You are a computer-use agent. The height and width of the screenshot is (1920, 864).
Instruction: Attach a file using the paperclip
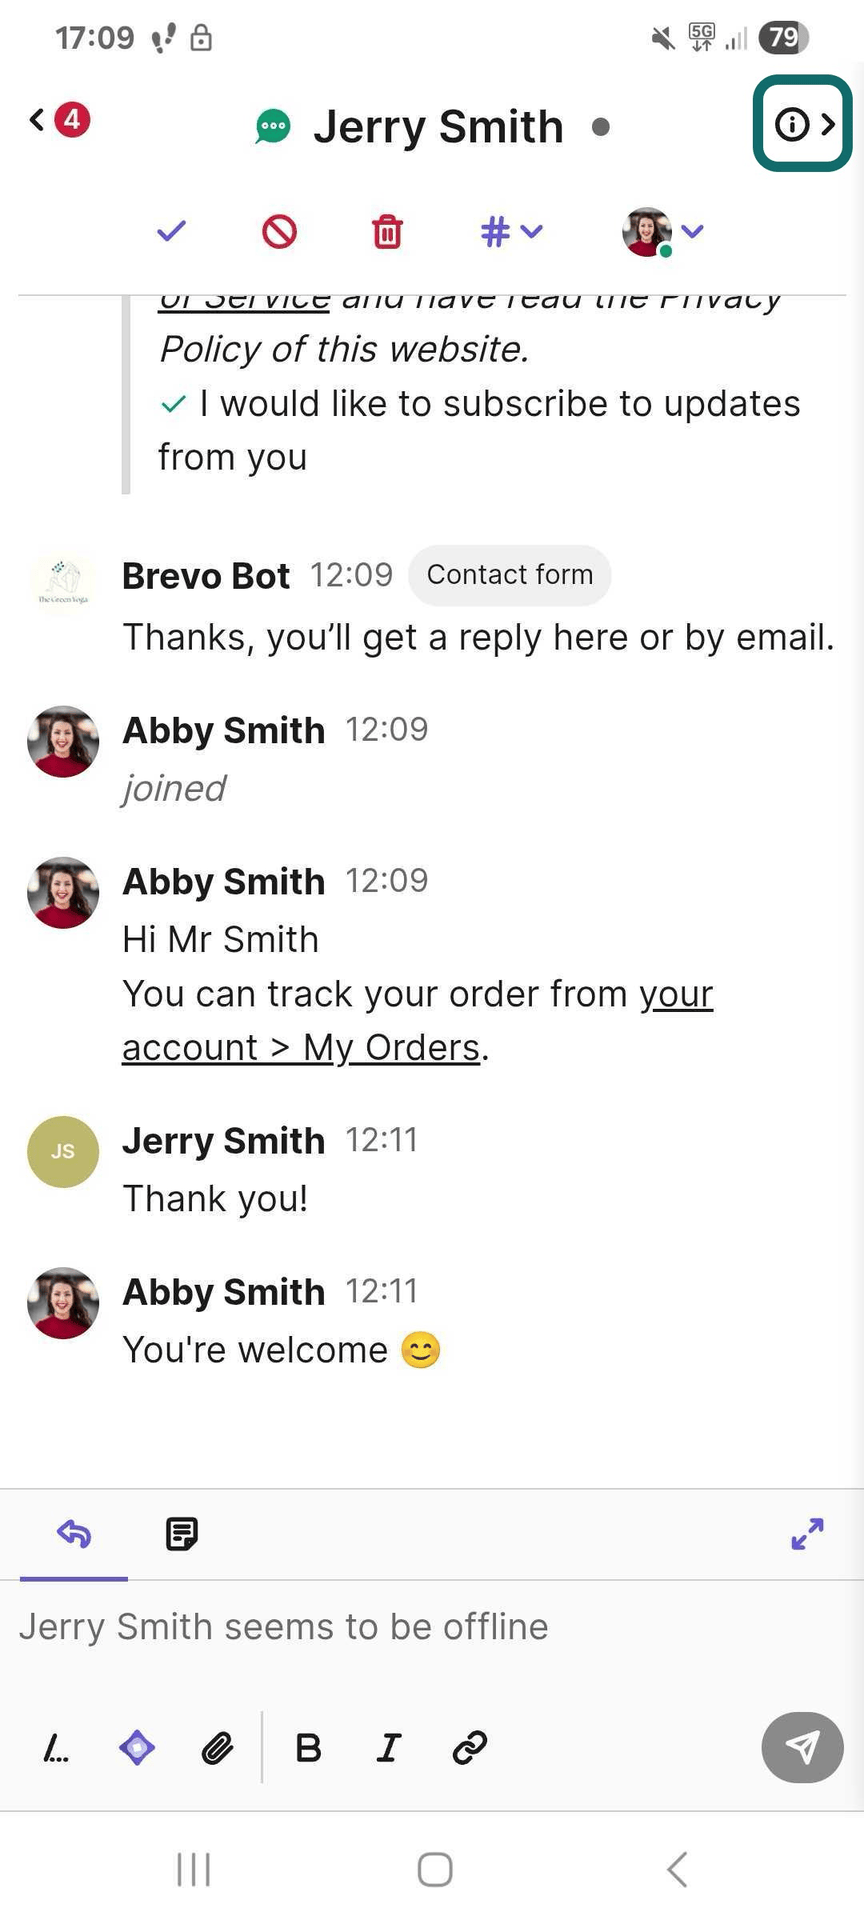click(217, 1747)
